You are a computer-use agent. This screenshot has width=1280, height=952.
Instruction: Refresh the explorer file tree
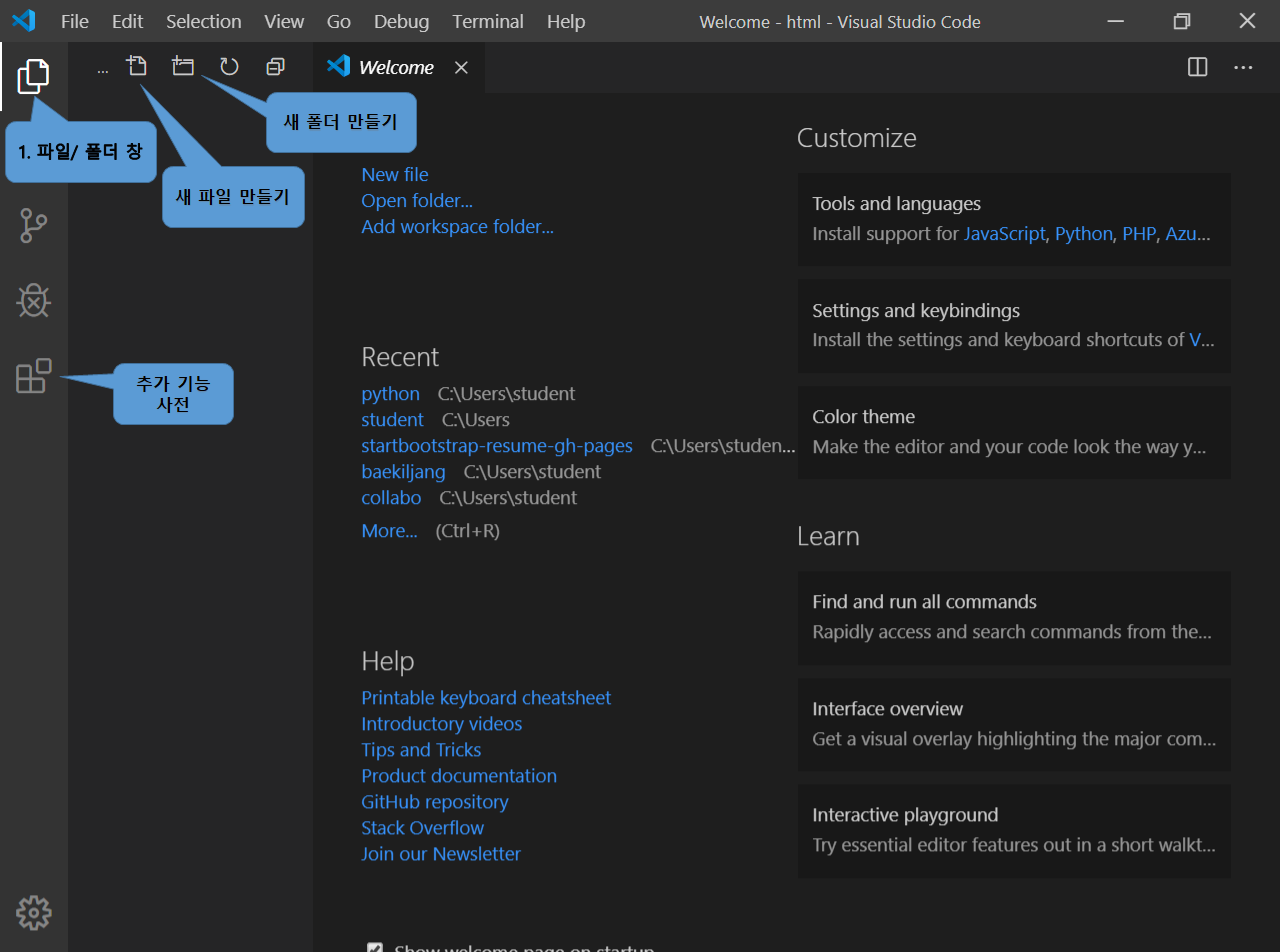pos(229,67)
